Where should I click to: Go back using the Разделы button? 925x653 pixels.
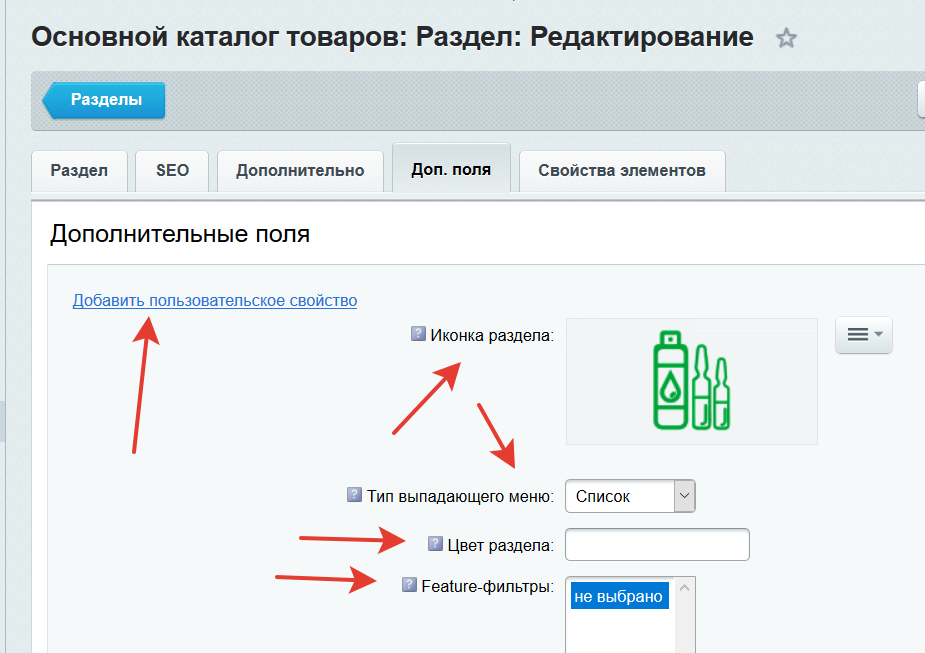(x=105, y=100)
